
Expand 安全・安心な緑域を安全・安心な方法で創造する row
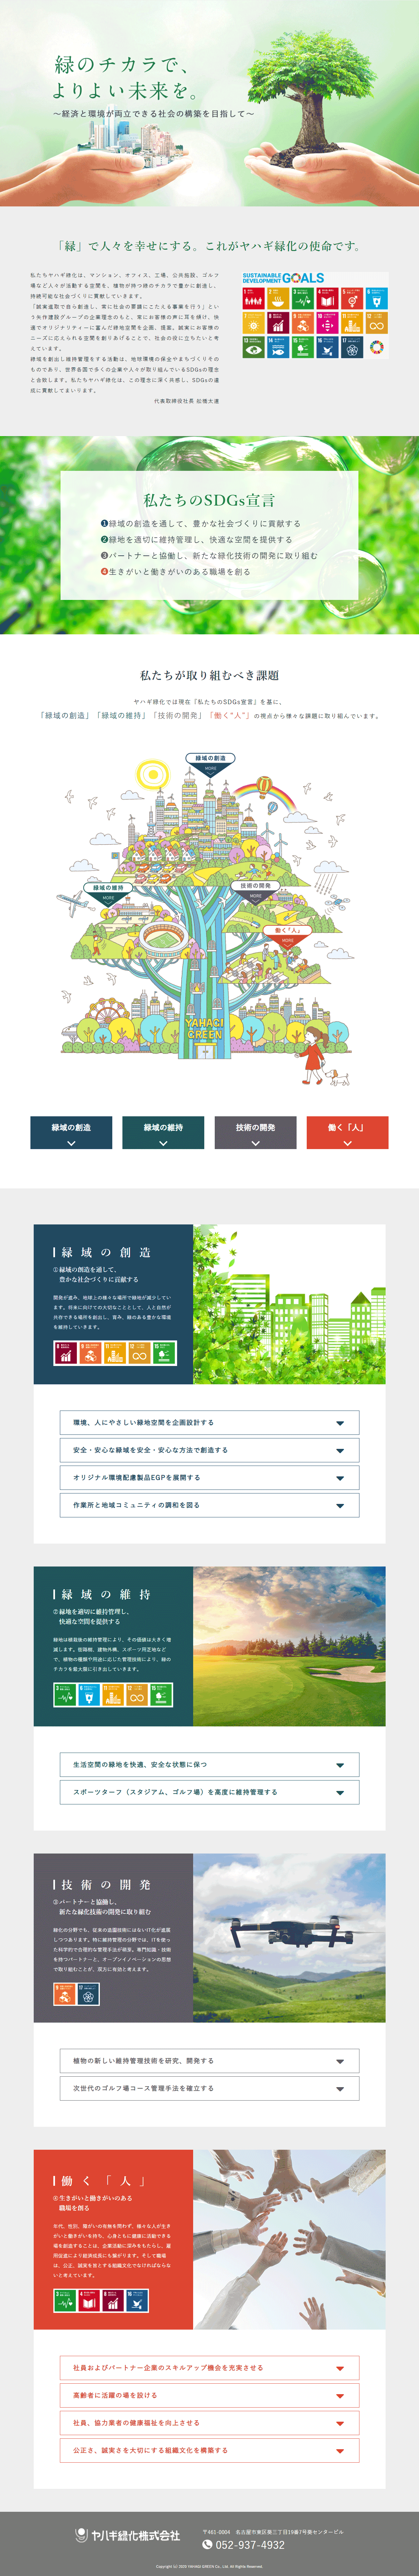(209, 1450)
